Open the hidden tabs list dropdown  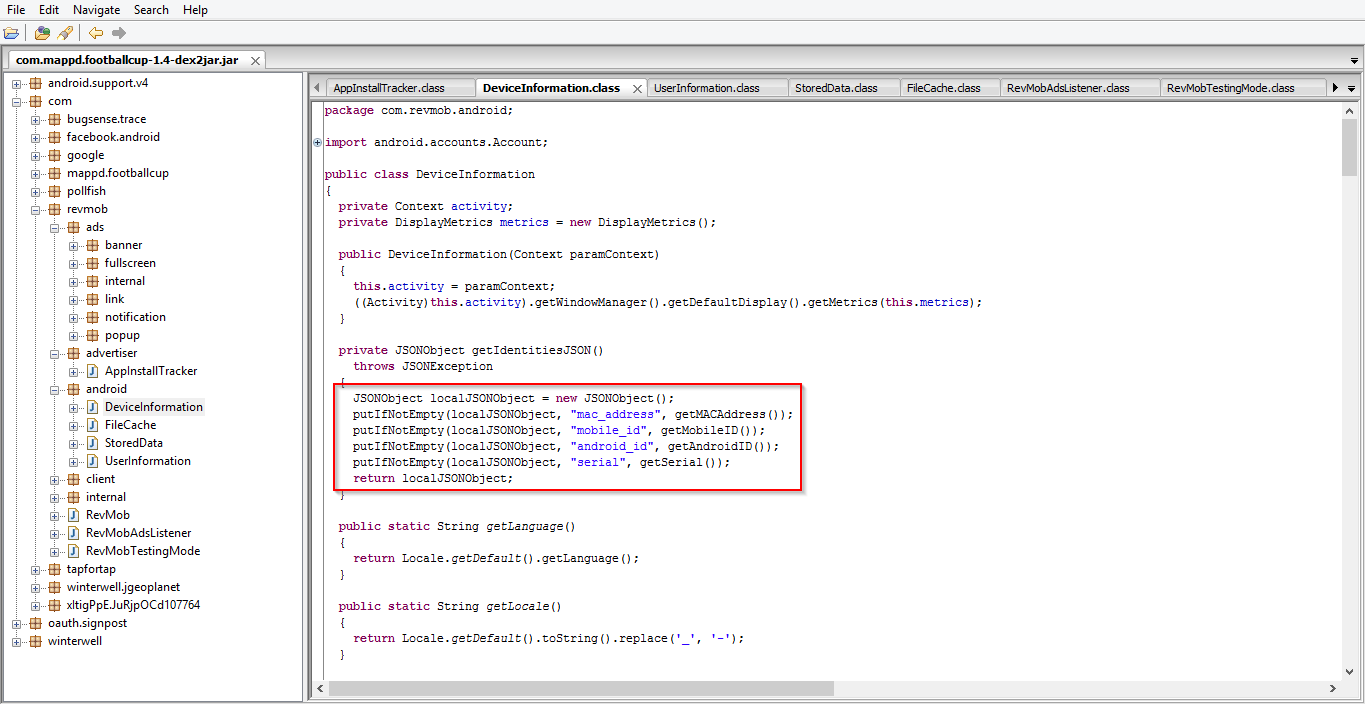point(1352,89)
